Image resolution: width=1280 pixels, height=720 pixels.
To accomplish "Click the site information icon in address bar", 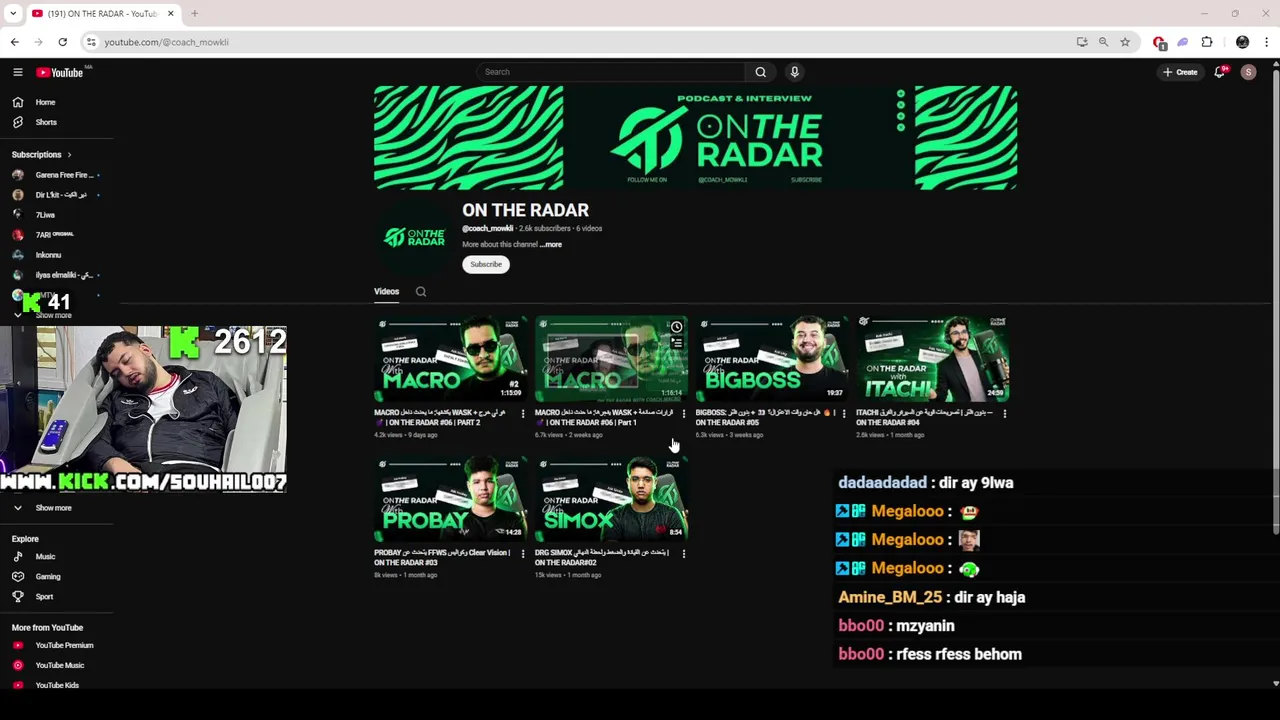I will point(91,42).
